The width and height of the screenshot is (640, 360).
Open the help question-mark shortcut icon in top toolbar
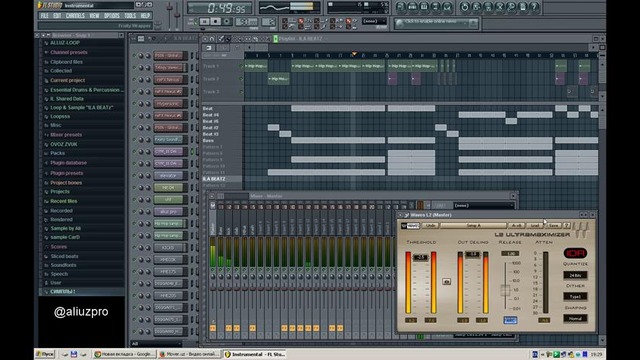[x=535, y=7]
